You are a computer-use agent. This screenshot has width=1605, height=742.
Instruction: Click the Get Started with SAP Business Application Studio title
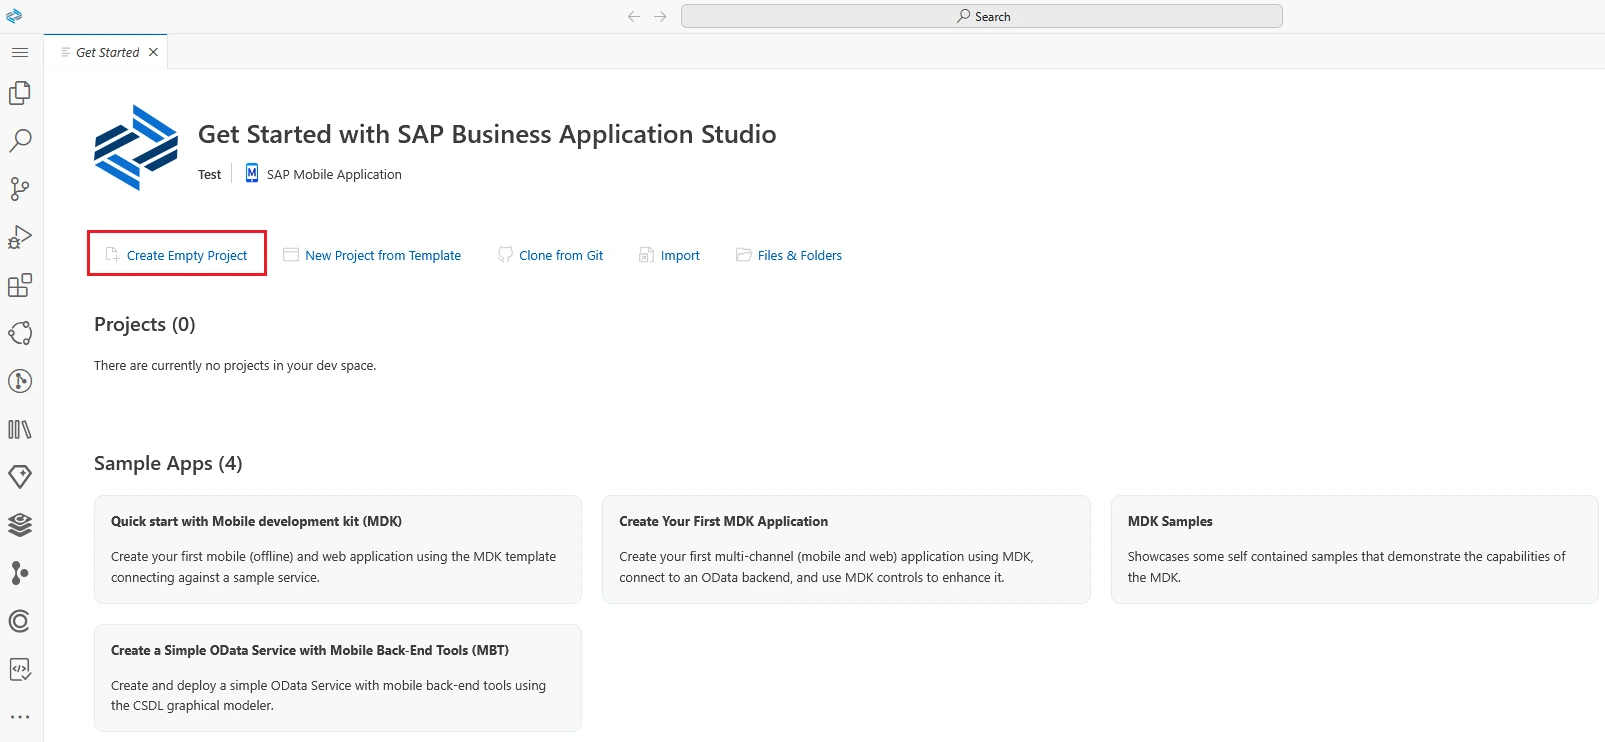click(x=487, y=134)
